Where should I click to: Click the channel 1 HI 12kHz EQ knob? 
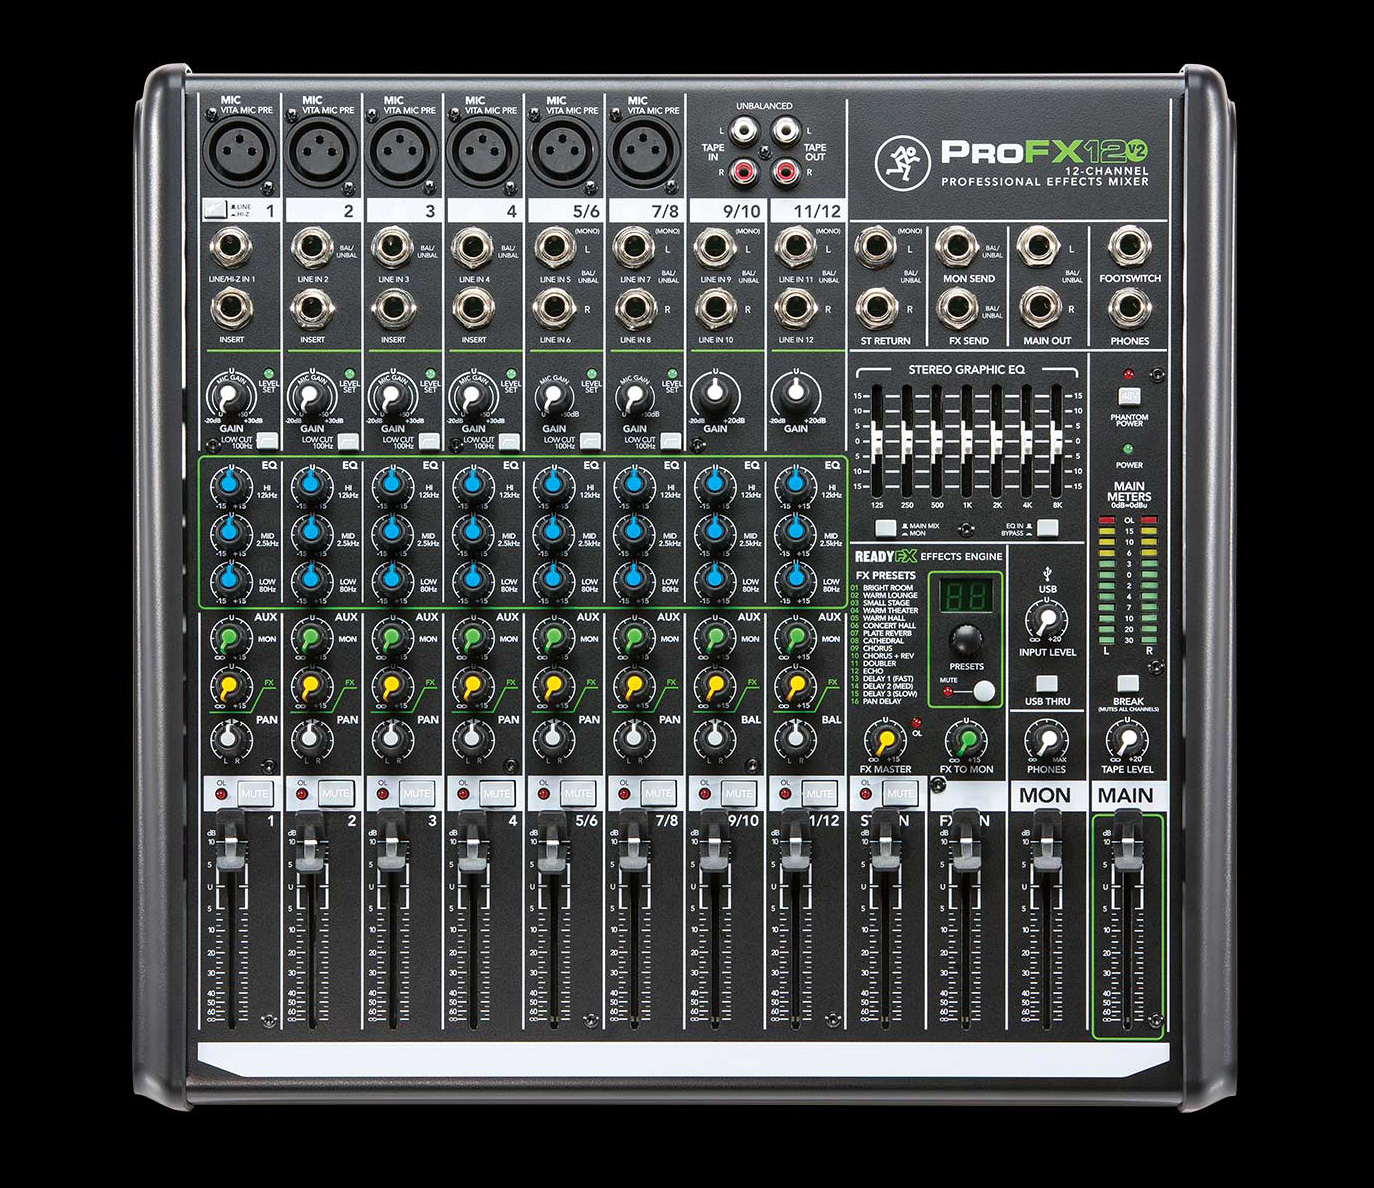231,486
